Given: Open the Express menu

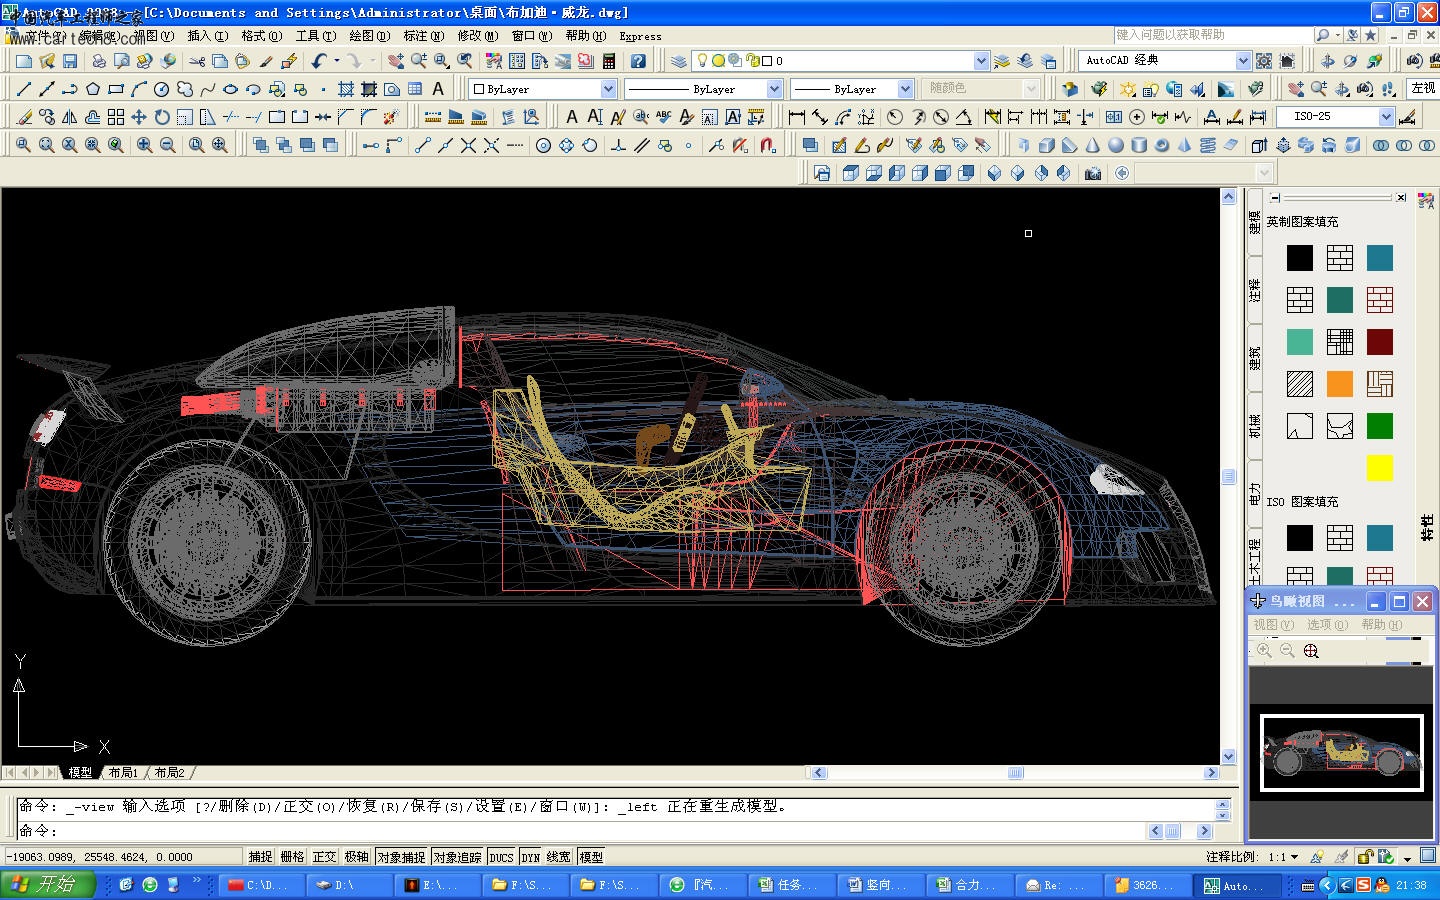Looking at the screenshot, I should (x=640, y=36).
